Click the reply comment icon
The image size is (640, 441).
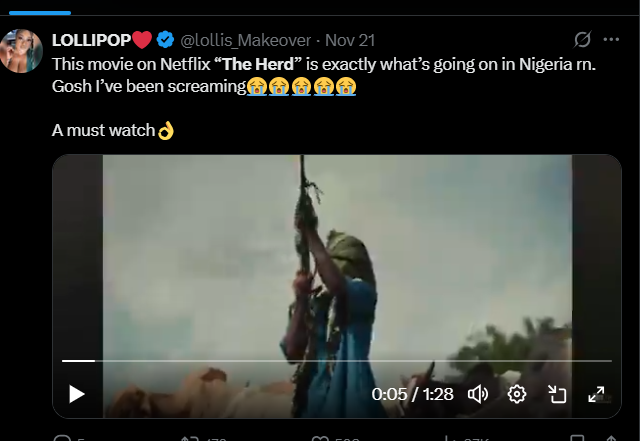[60, 437]
